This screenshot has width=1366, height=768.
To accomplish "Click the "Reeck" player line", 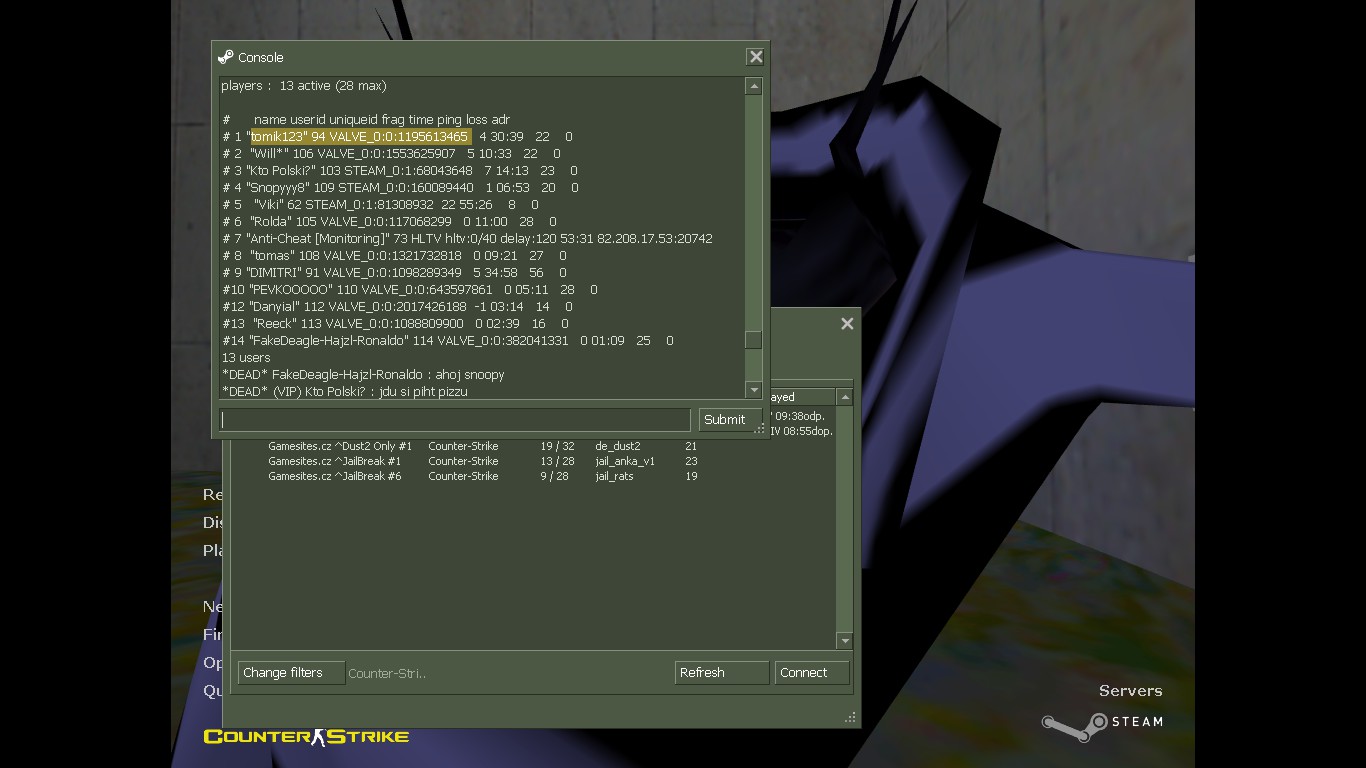I will (x=395, y=323).
